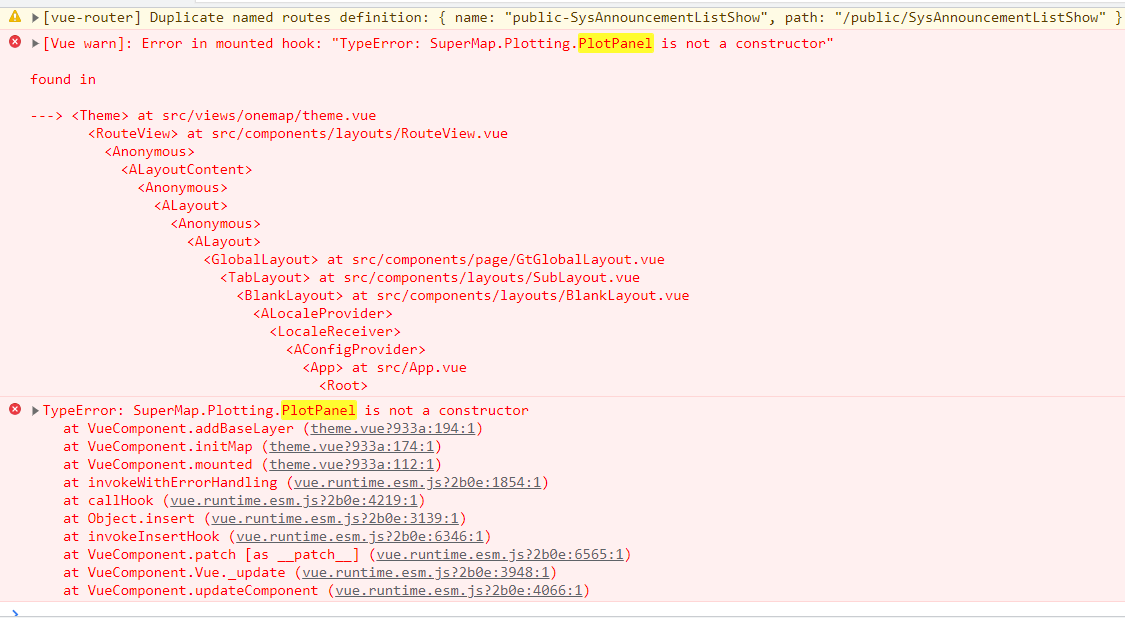The height and width of the screenshot is (618, 1125).
Task: Click the VueComponent.addBaseLayer function name
Action: click(x=191, y=429)
